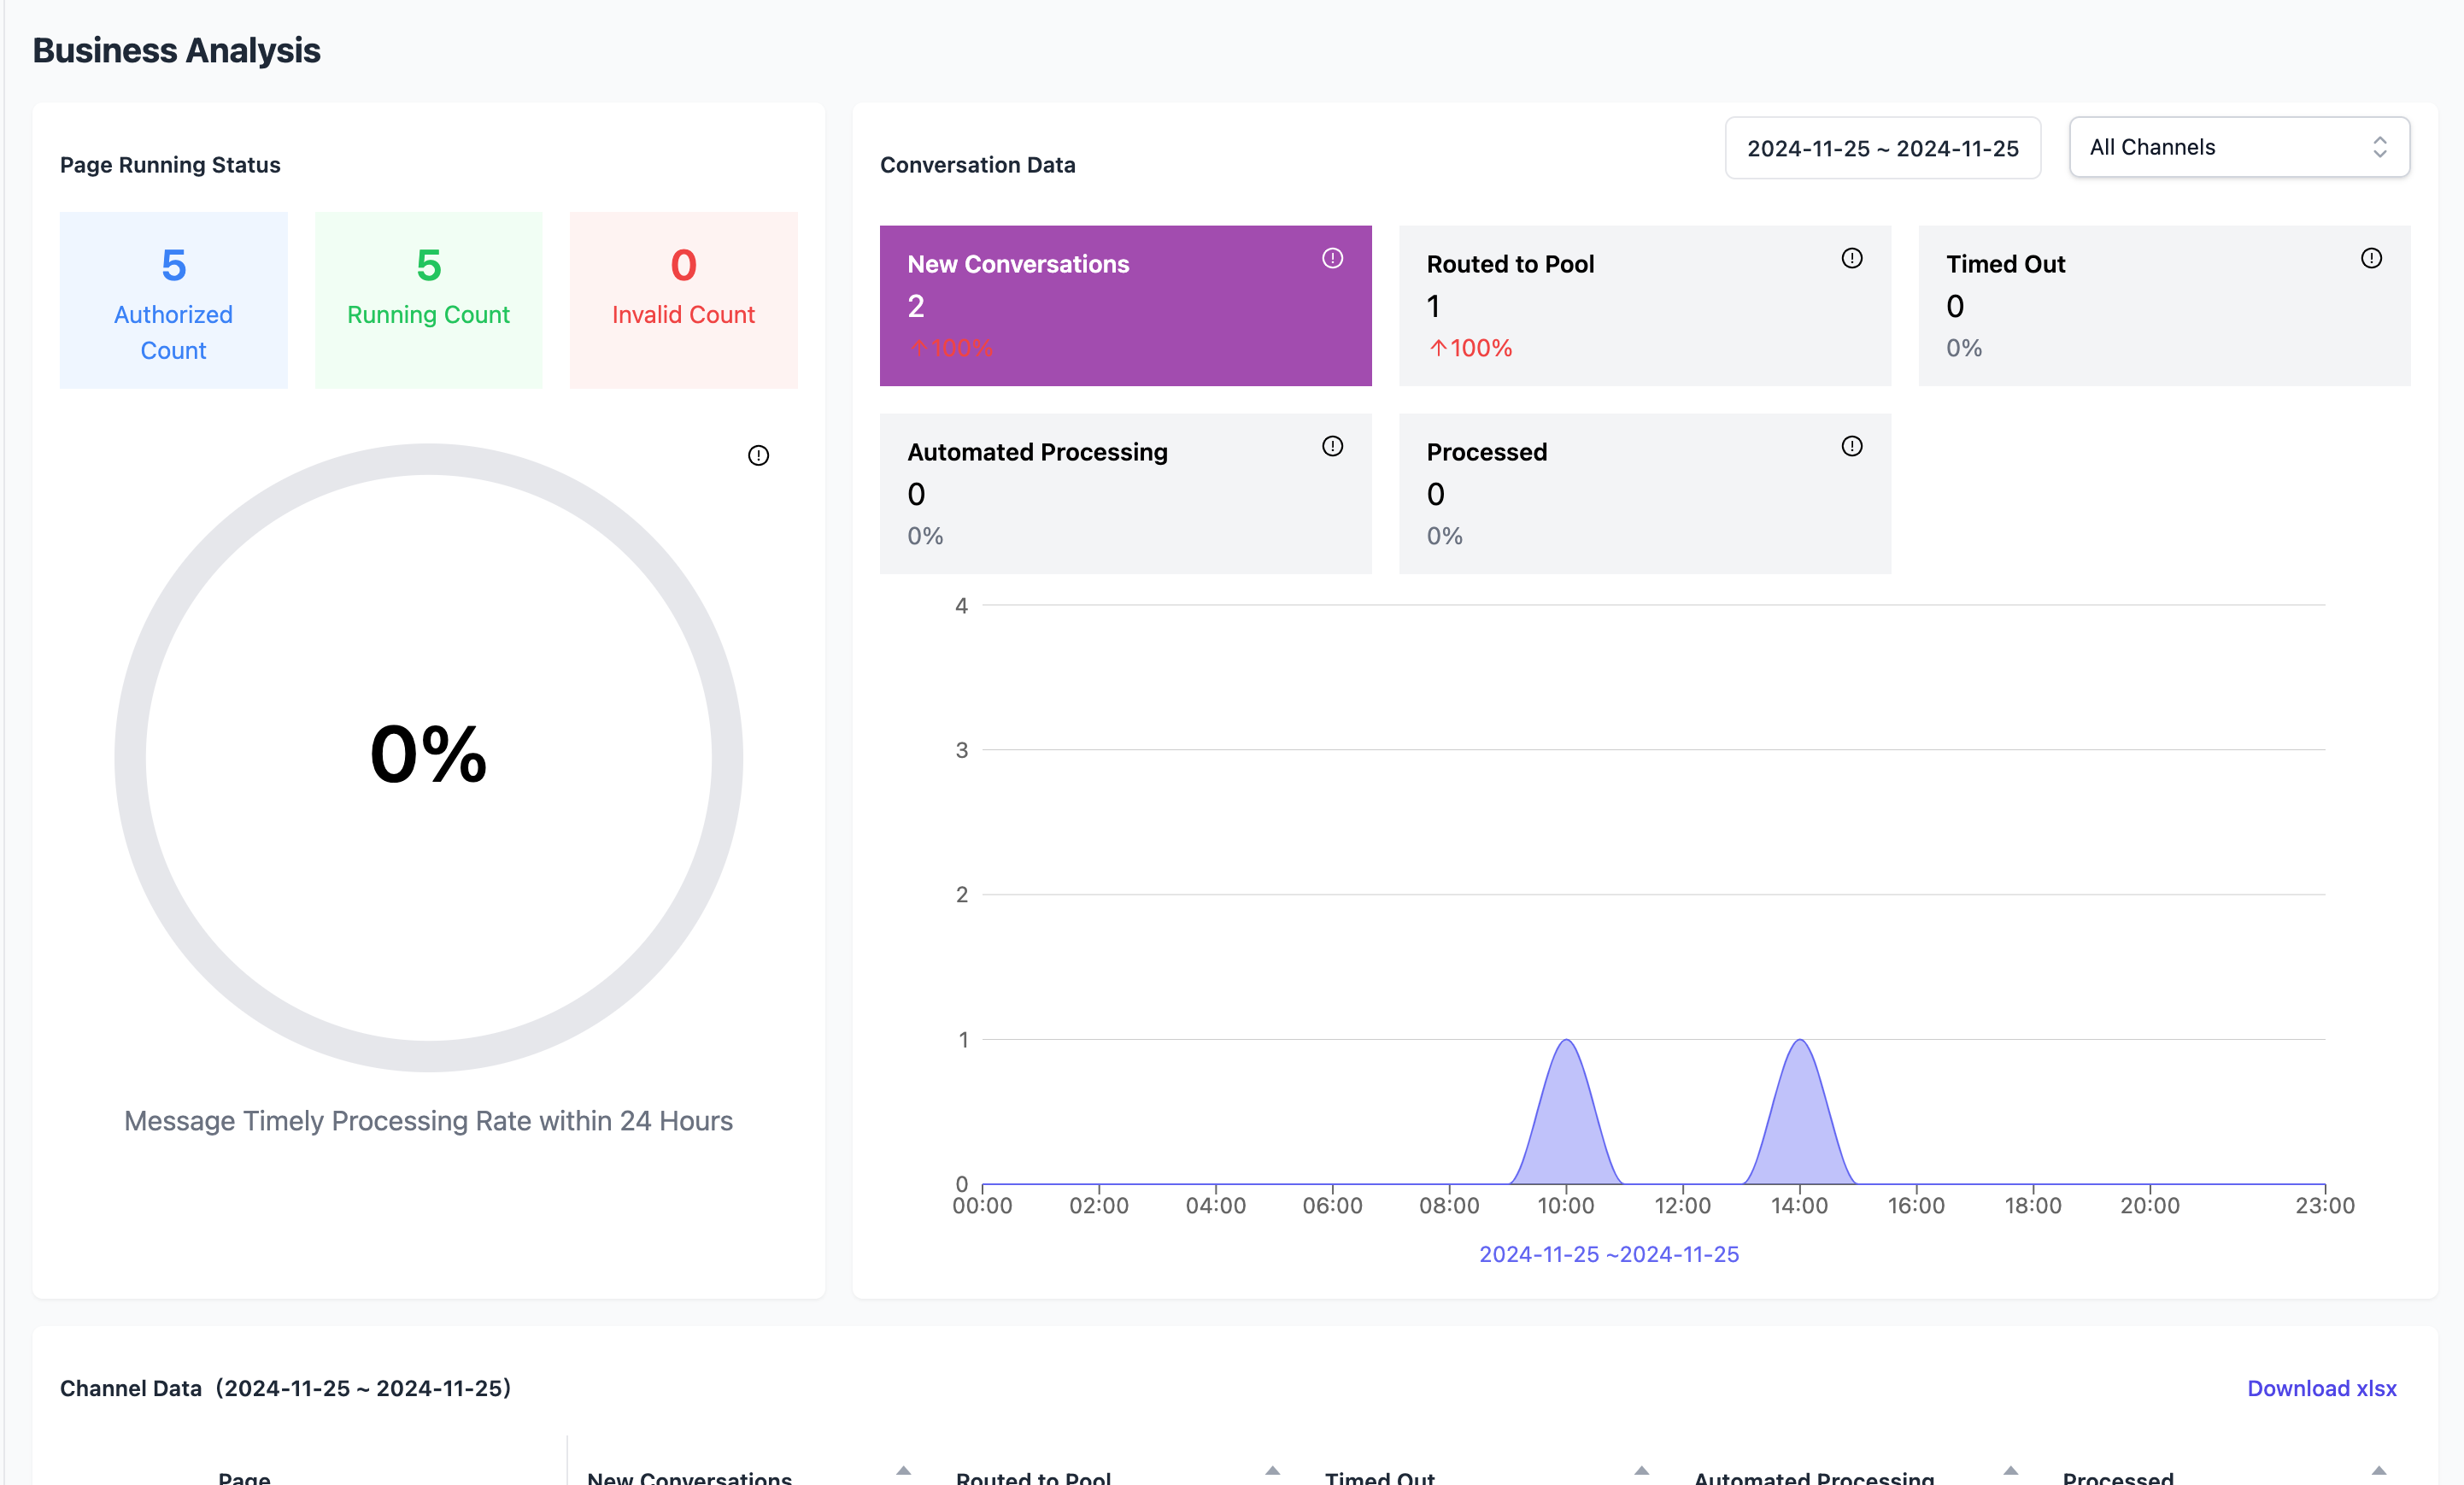Viewport: 2464px width, 1485px height.
Task: Click the 0% circular progress ring
Action: click(428, 757)
